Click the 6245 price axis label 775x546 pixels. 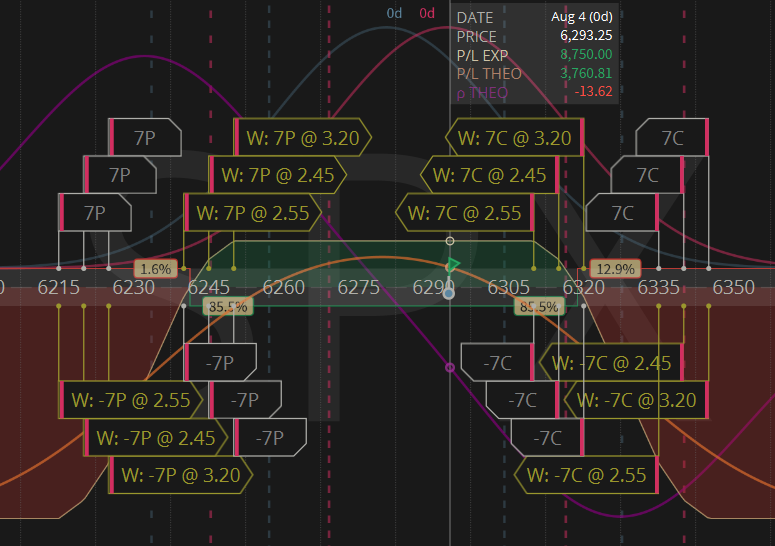(x=209, y=287)
